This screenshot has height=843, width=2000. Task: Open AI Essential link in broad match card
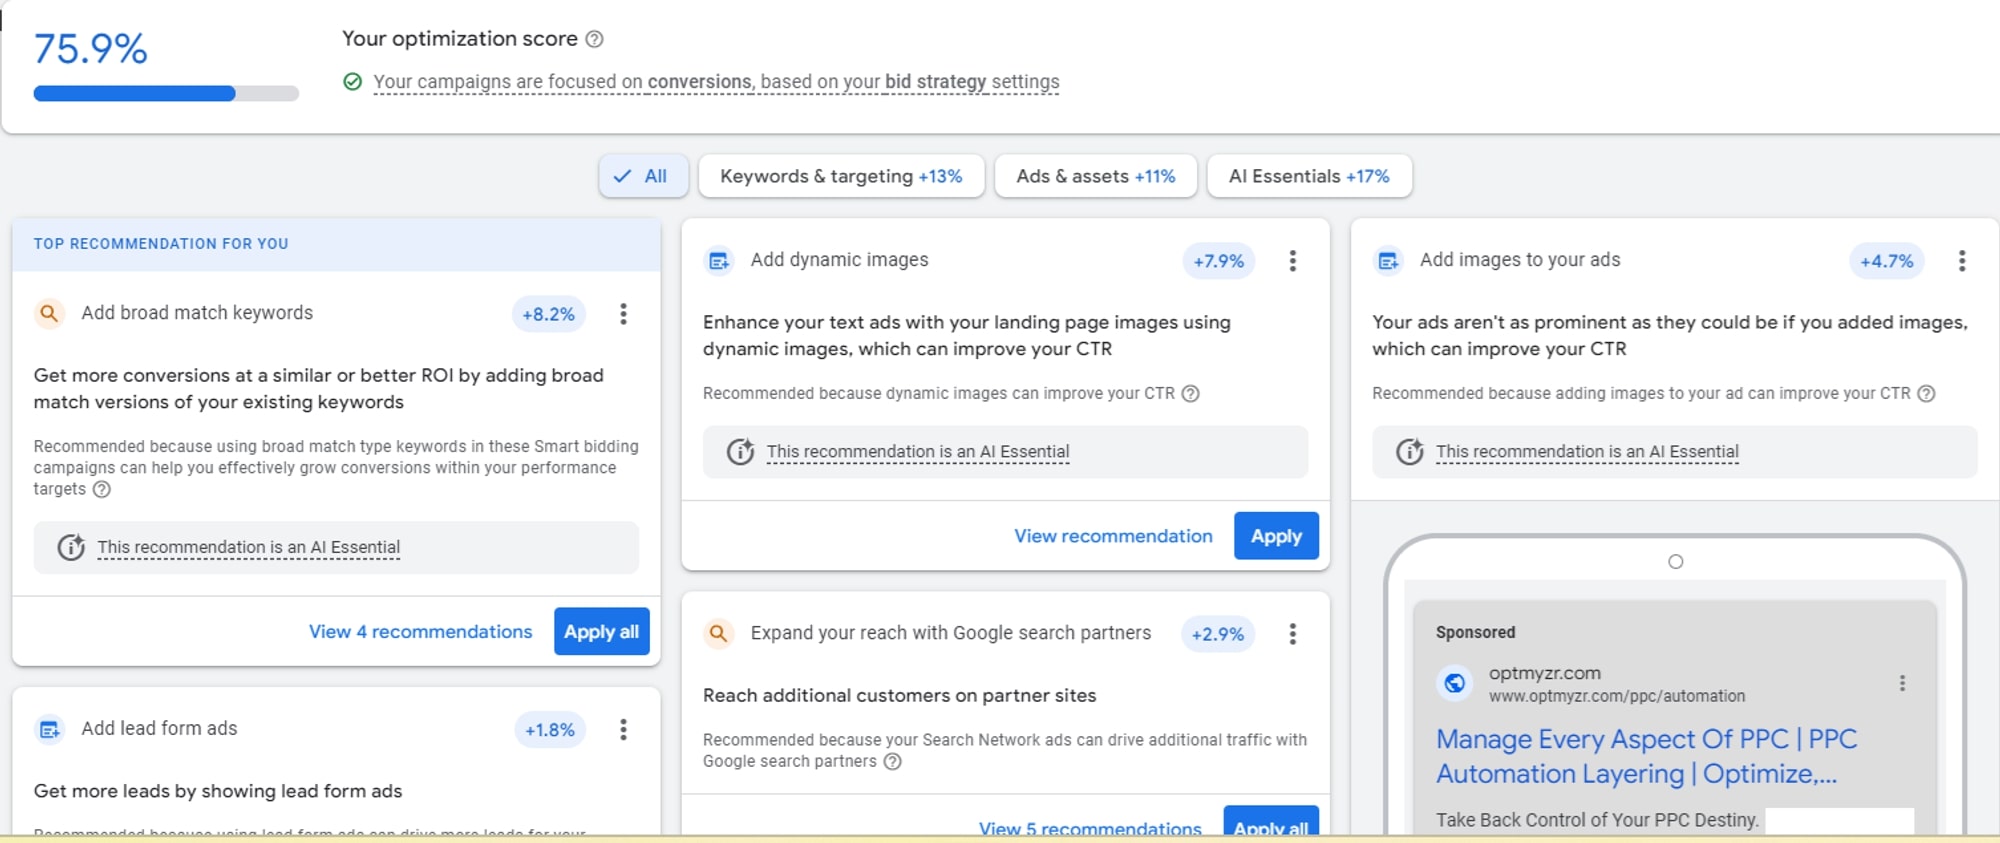248,547
